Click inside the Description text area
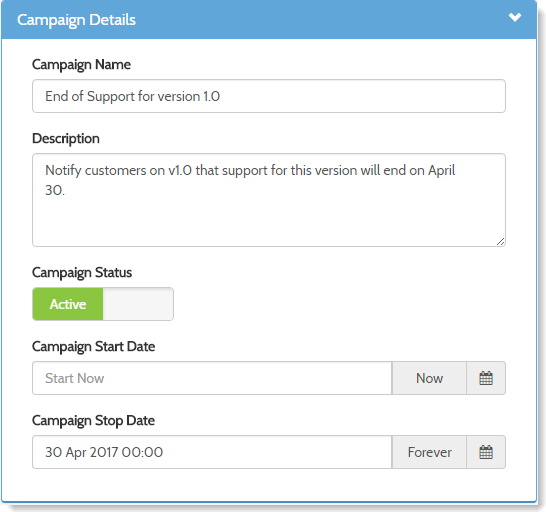 coord(269,200)
